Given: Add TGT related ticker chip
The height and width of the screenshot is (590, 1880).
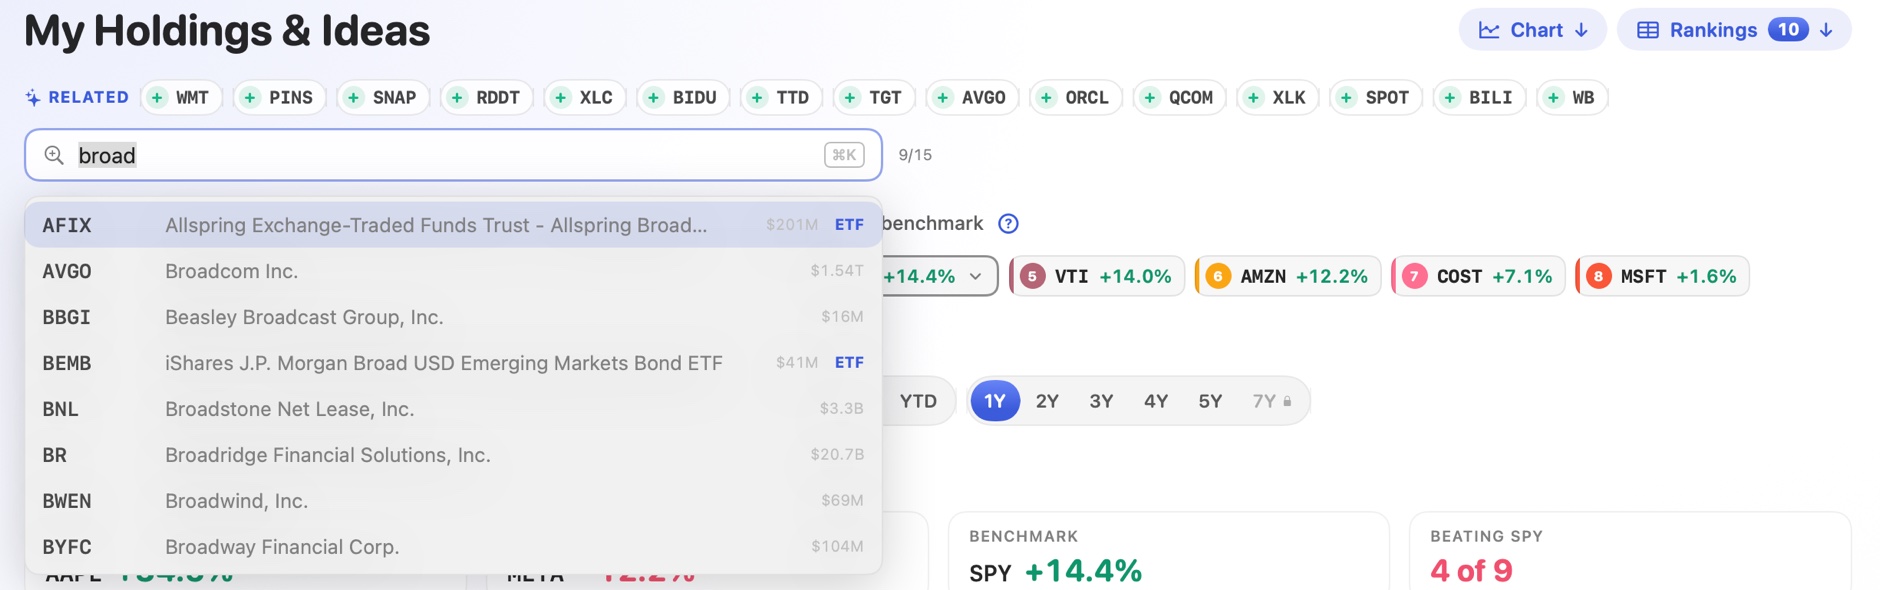Looking at the screenshot, I should pyautogui.click(x=874, y=97).
